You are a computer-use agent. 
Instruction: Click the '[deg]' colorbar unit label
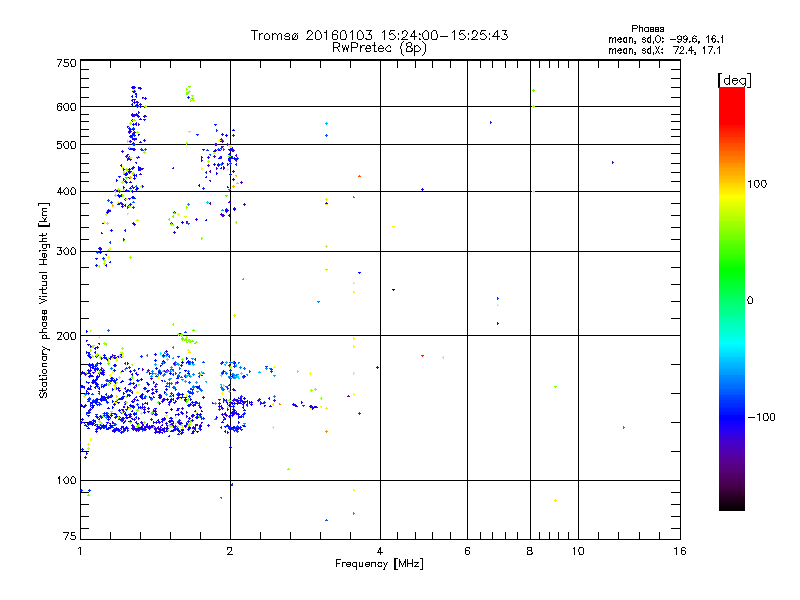734,80
